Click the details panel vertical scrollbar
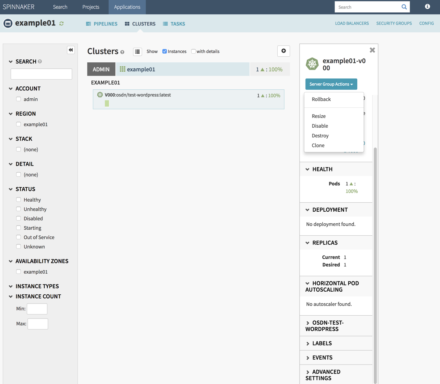Image resolution: width=440 pixels, height=384 pixels. [375, 265]
